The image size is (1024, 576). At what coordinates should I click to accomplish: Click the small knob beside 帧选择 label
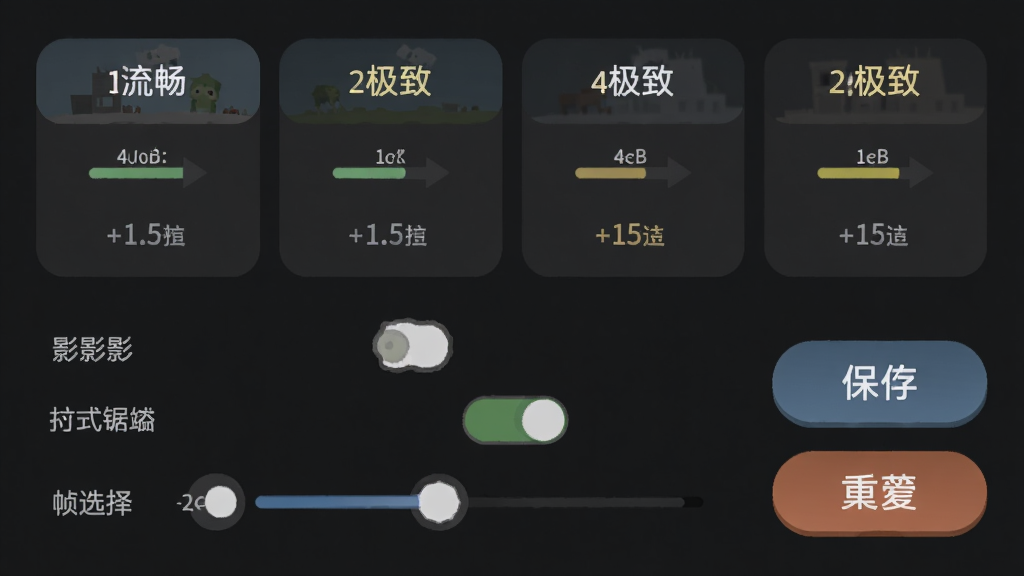[219, 502]
